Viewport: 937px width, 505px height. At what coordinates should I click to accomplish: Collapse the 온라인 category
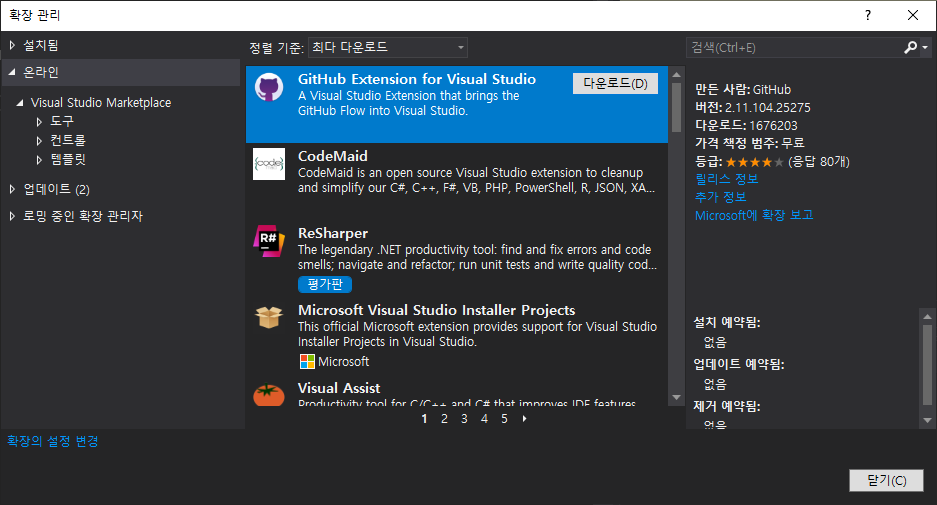tap(12, 72)
